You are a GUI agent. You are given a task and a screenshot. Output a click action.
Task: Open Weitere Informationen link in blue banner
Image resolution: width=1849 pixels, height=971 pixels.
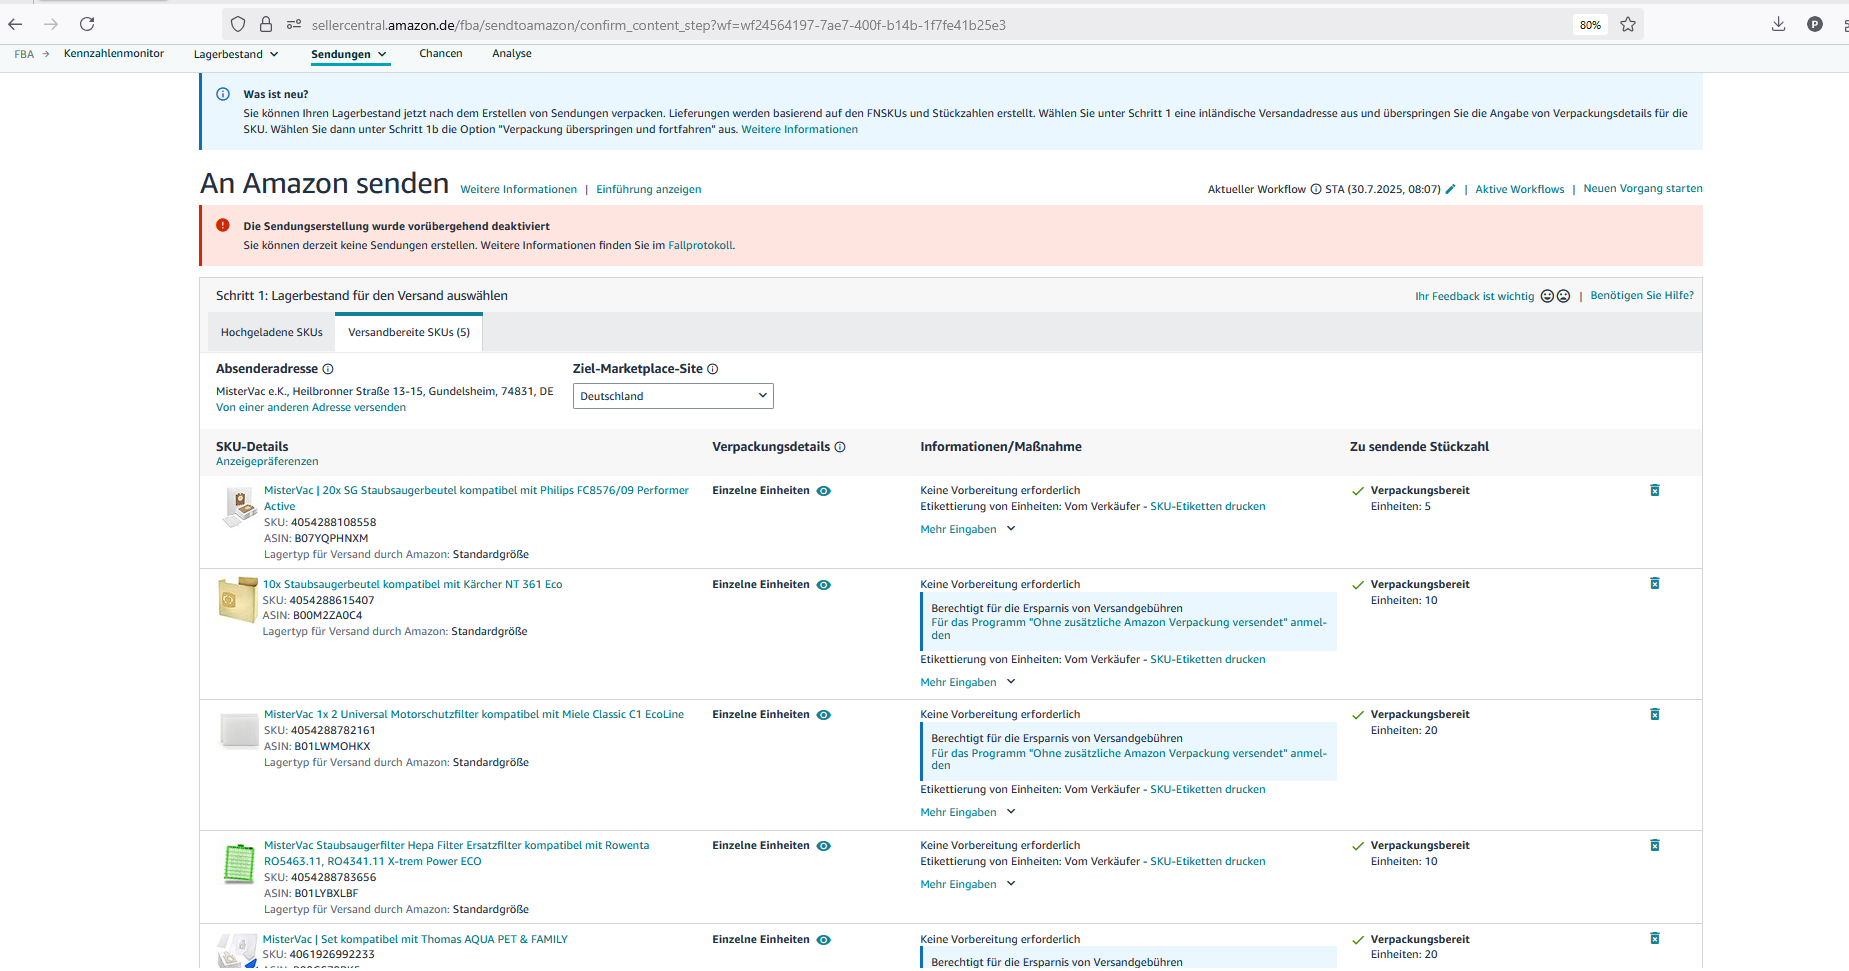pos(799,130)
